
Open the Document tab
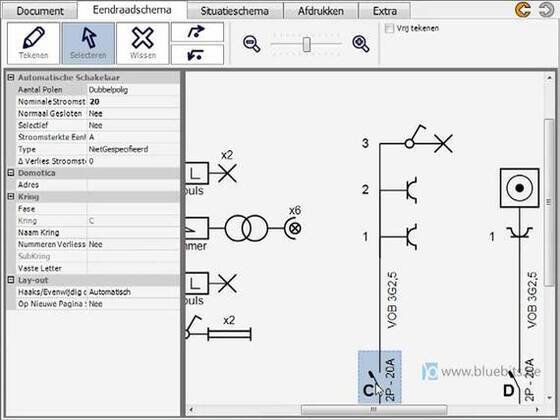coord(40,11)
